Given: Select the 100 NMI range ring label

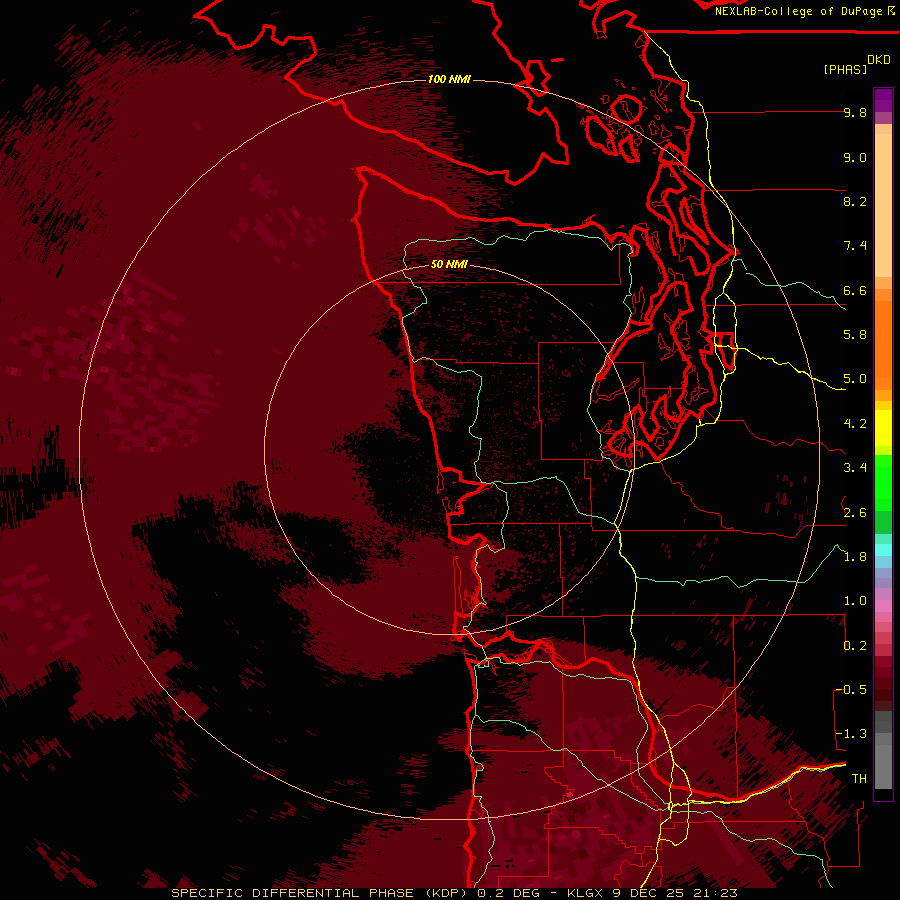Looking at the screenshot, I should pos(449,79).
